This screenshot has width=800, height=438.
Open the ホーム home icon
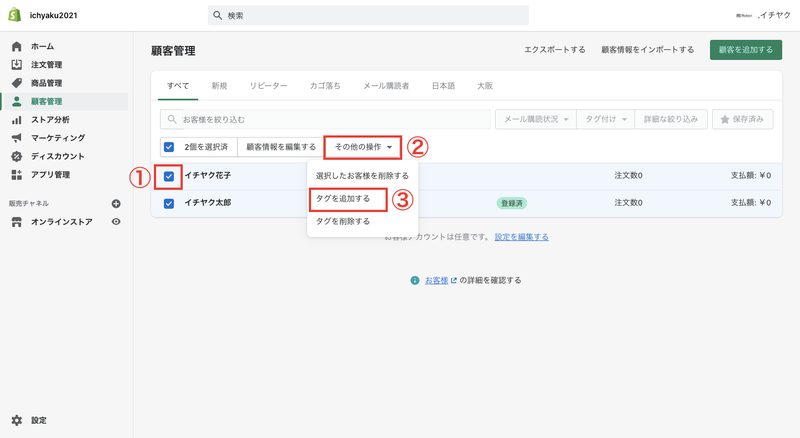click(17, 46)
